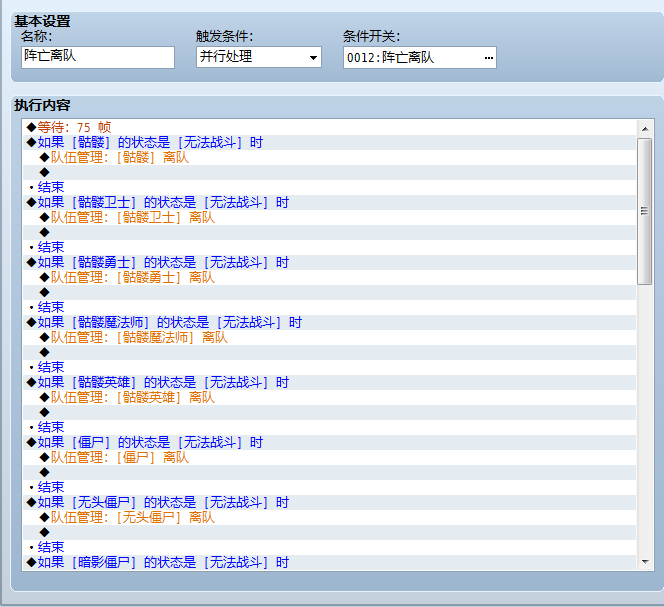The height and width of the screenshot is (607, 664).
Task: Select the 队伍管理：[无头僵尸] 离队 line
Action: click(x=329, y=517)
